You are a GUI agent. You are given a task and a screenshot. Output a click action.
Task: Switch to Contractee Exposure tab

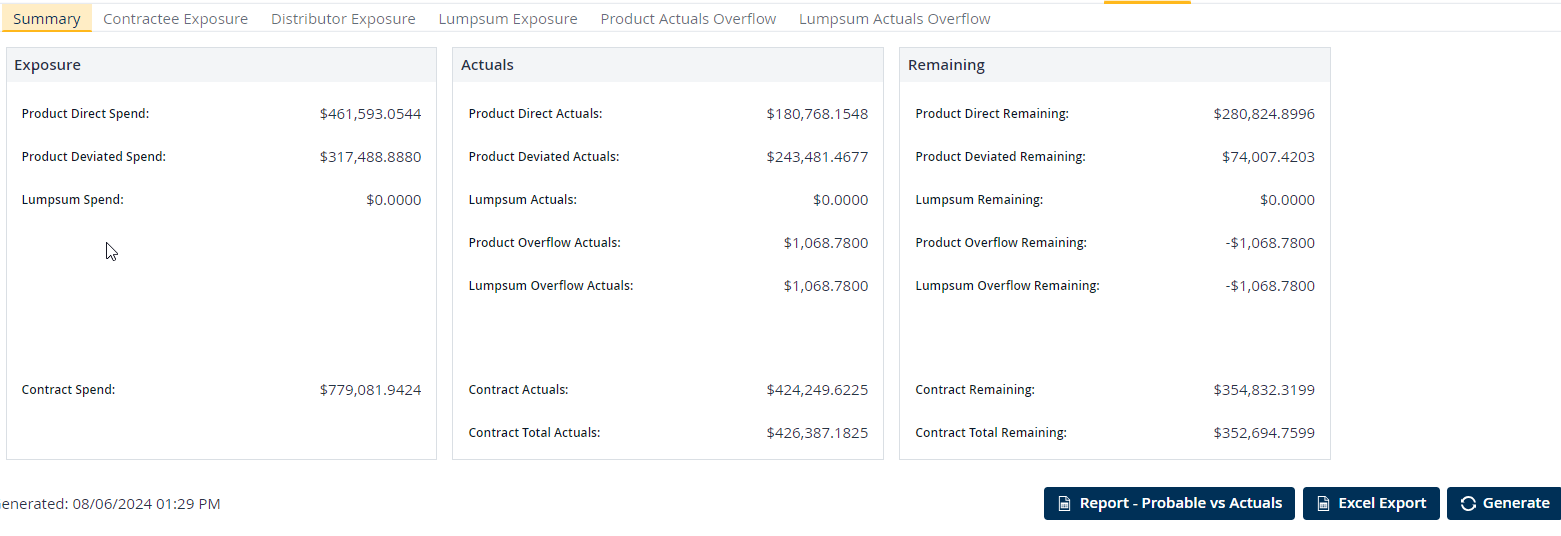(x=175, y=19)
